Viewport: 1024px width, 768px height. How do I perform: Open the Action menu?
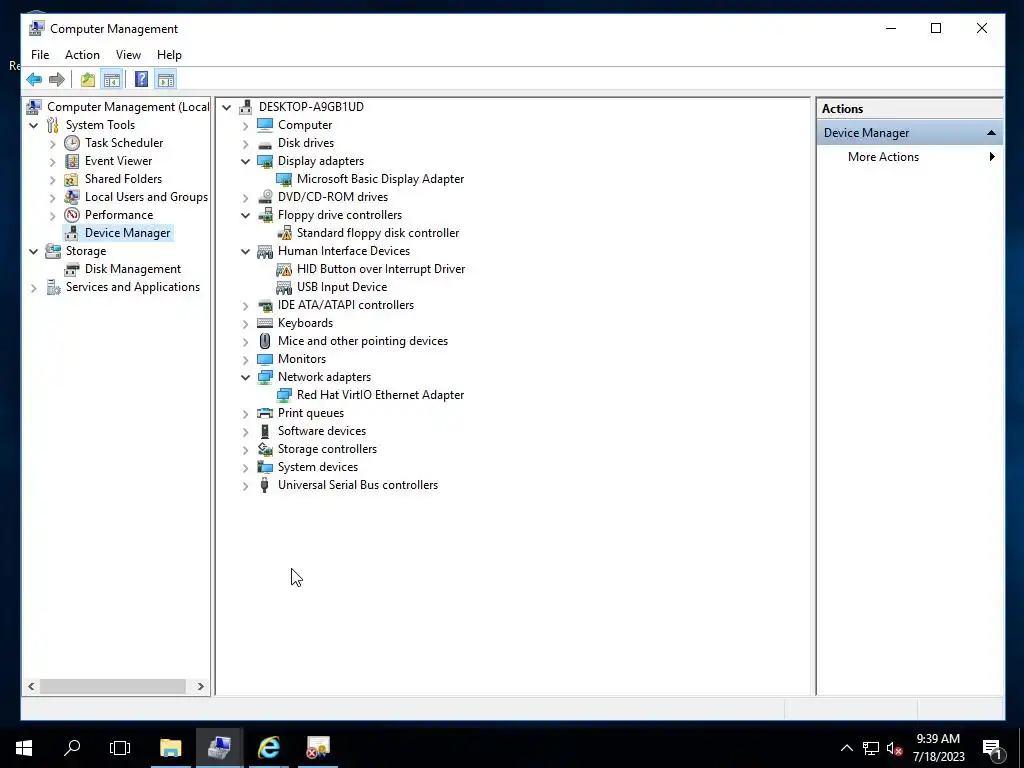pyautogui.click(x=82, y=55)
